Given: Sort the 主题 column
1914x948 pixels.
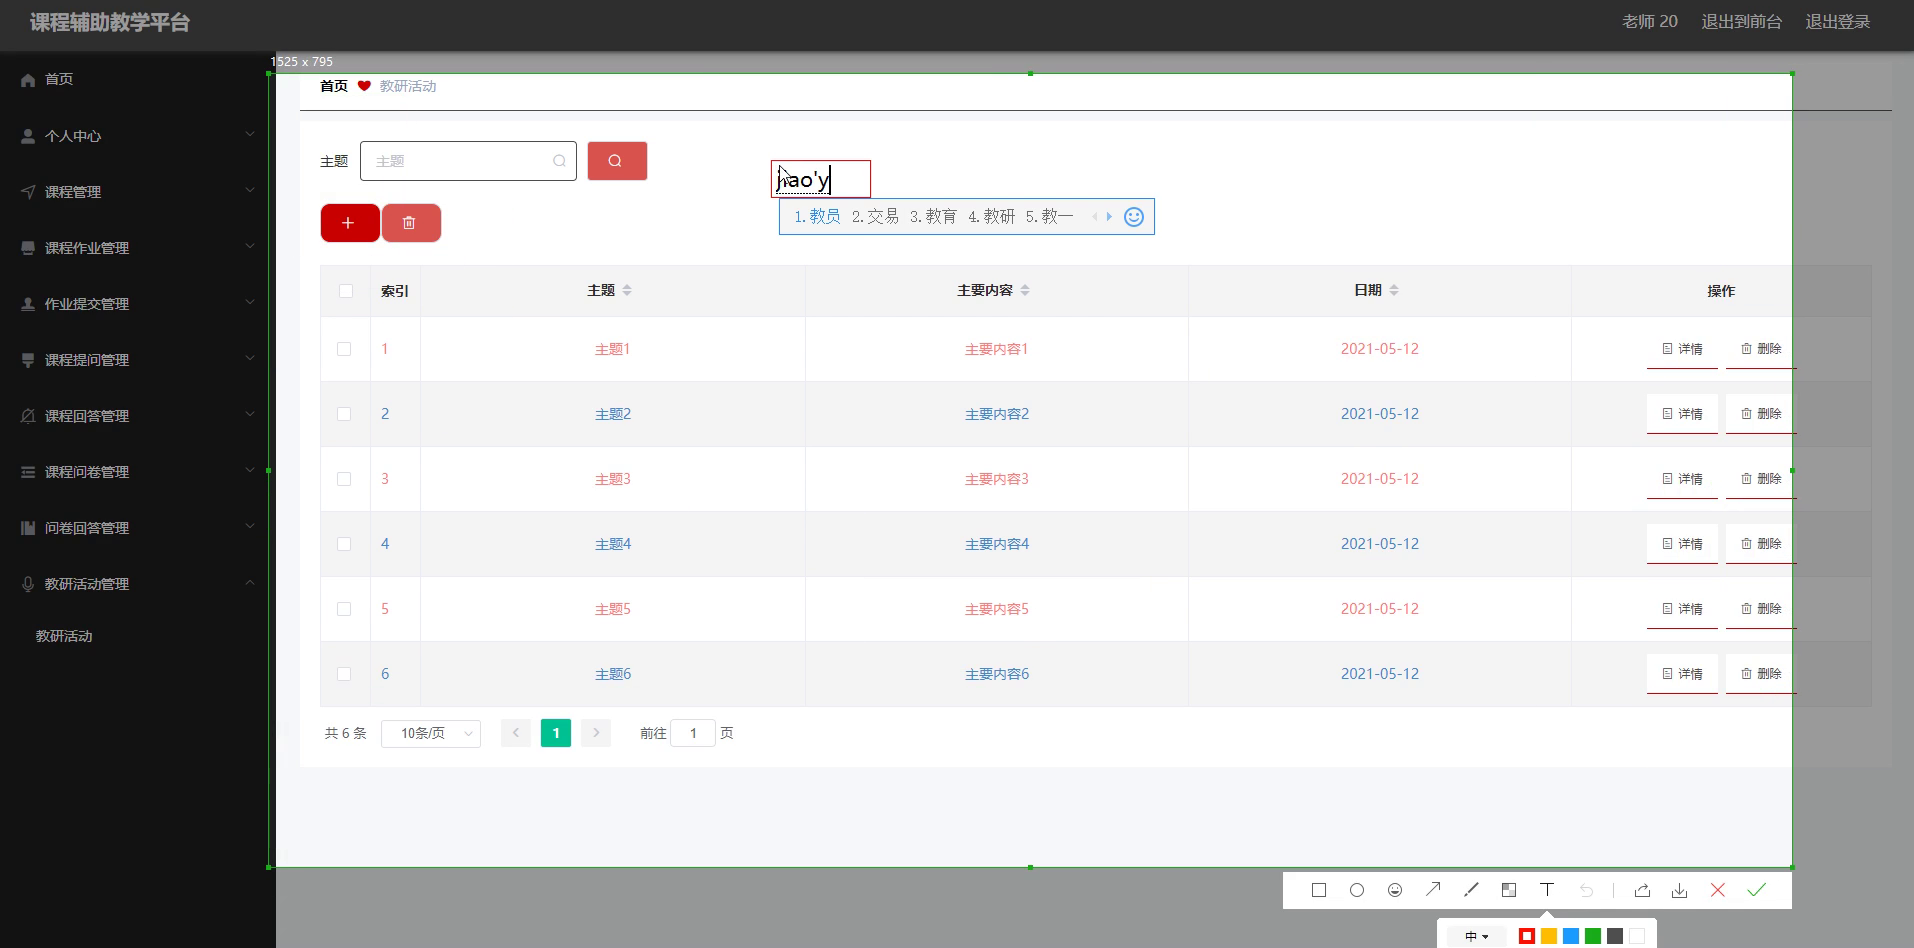Looking at the screenshot, I should (627, 290).
